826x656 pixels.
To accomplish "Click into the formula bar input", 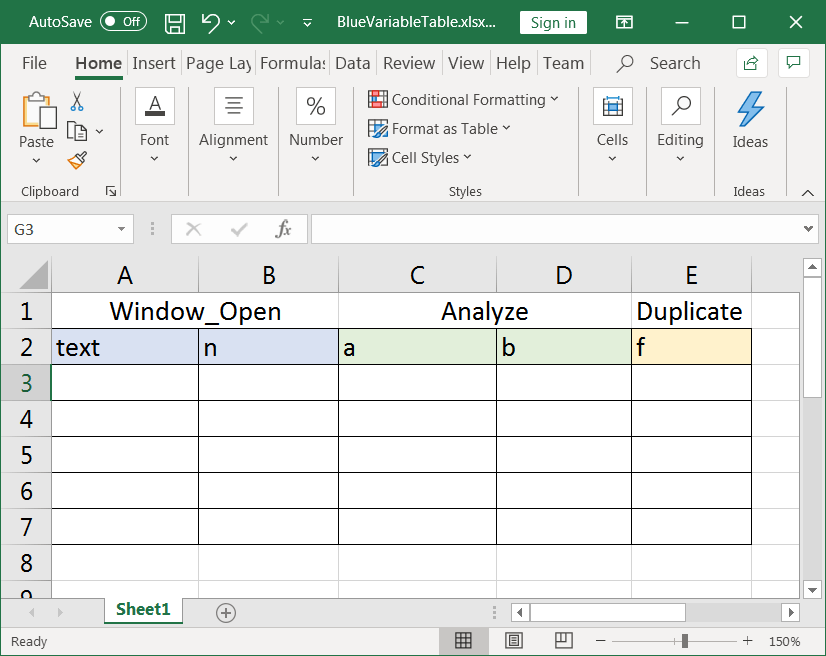I will click(556, 229).
